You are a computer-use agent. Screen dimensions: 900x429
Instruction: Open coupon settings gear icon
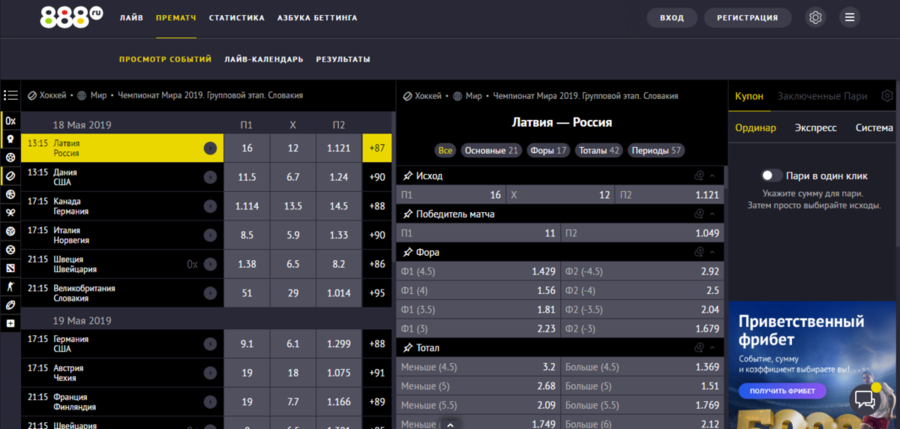(886, 96)
